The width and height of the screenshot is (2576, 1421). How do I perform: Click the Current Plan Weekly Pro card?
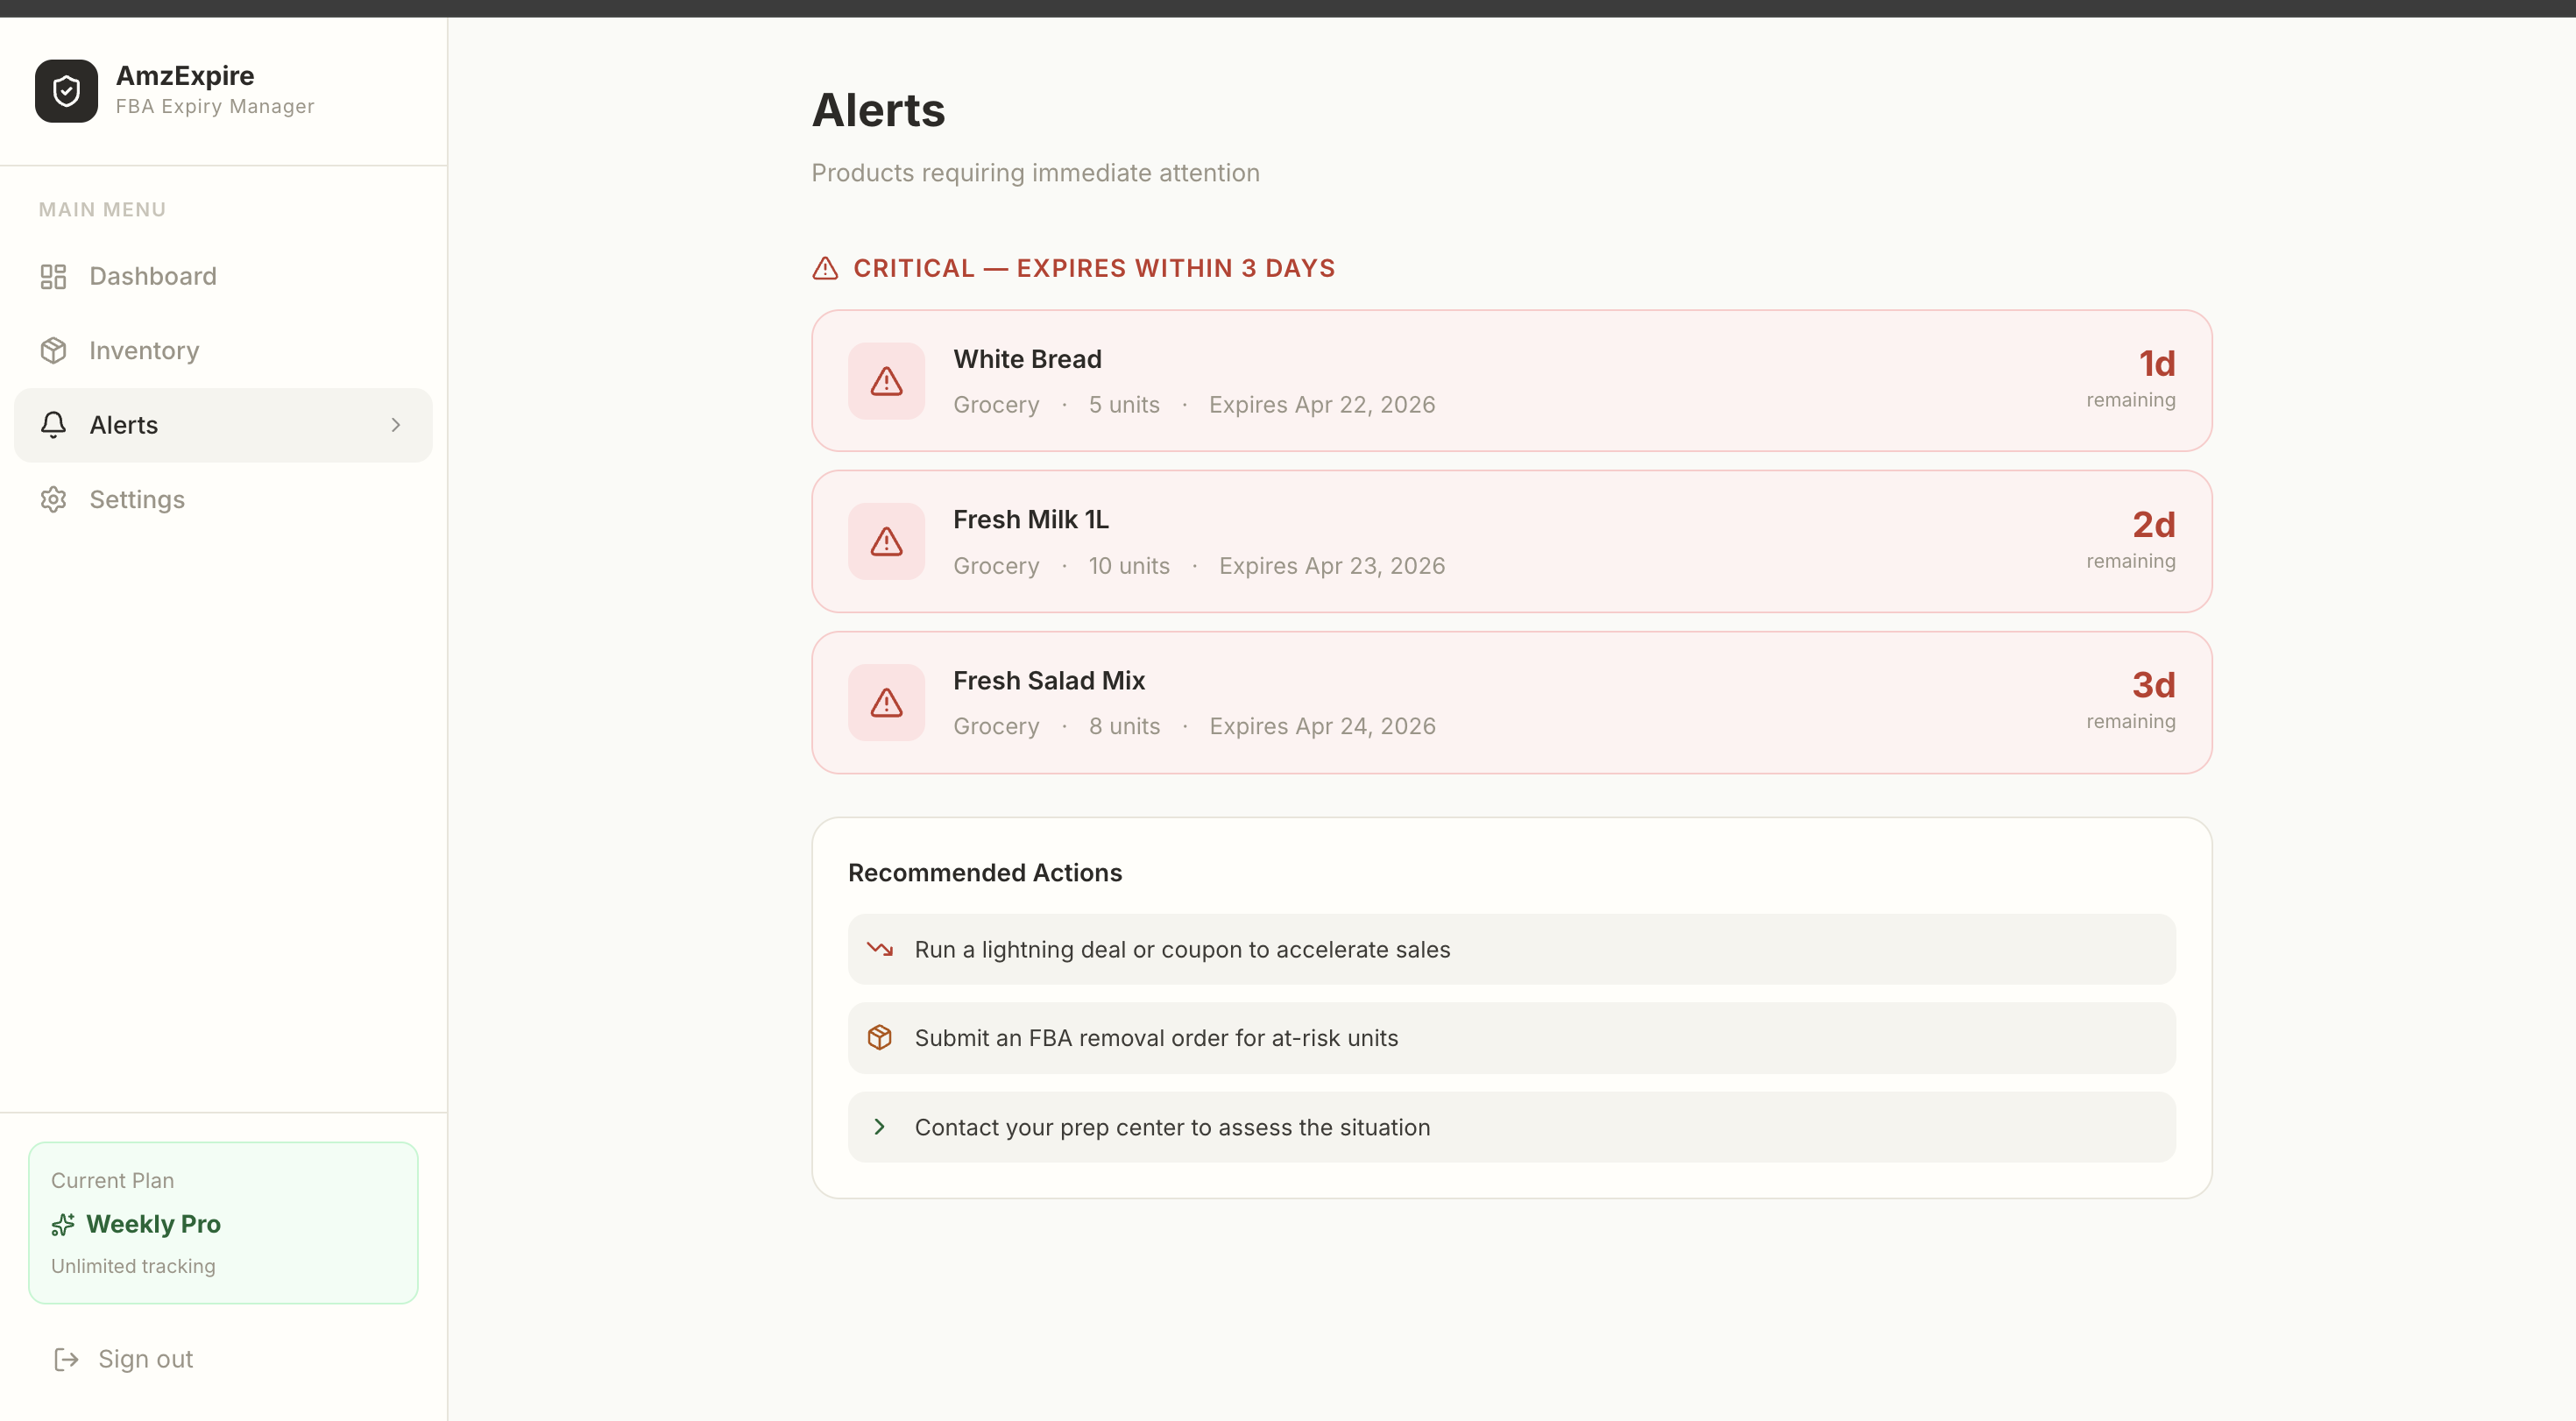223,1223
